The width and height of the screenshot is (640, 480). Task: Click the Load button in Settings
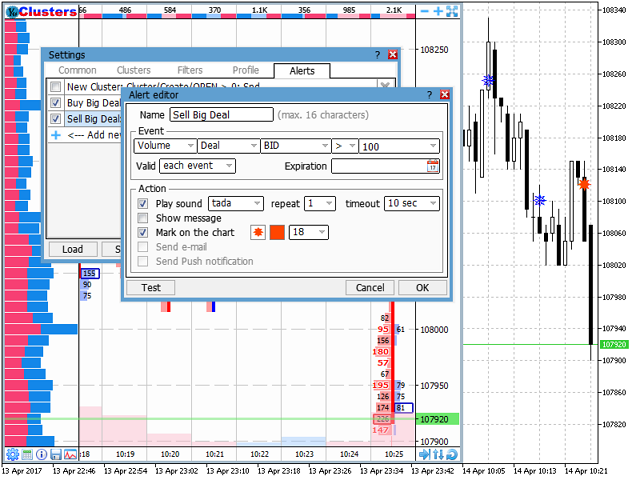pyautogui.click(x=73, y=249)
